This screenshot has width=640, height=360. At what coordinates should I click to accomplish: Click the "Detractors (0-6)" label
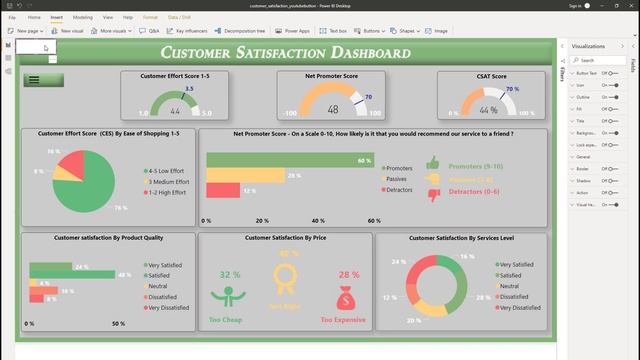click(474, 191)
